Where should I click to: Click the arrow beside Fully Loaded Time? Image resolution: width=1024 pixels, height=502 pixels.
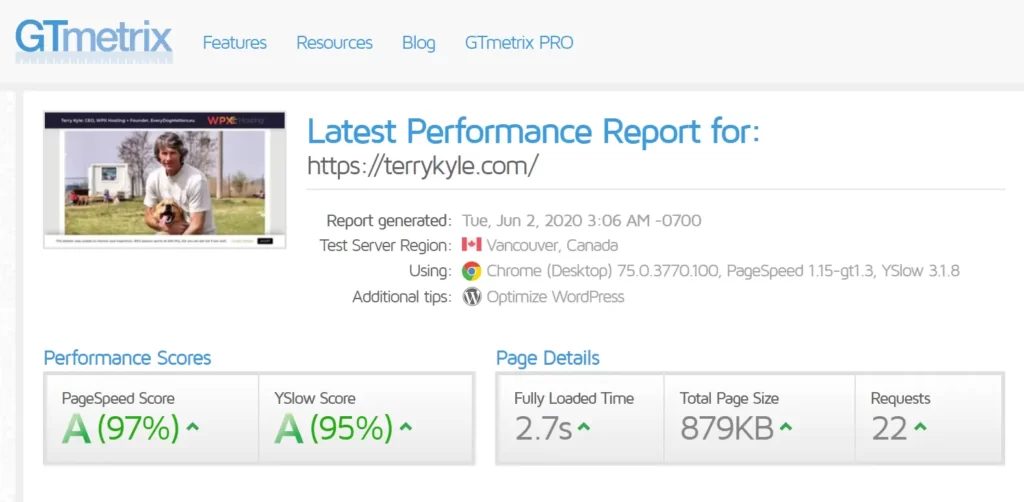[584, 428]
